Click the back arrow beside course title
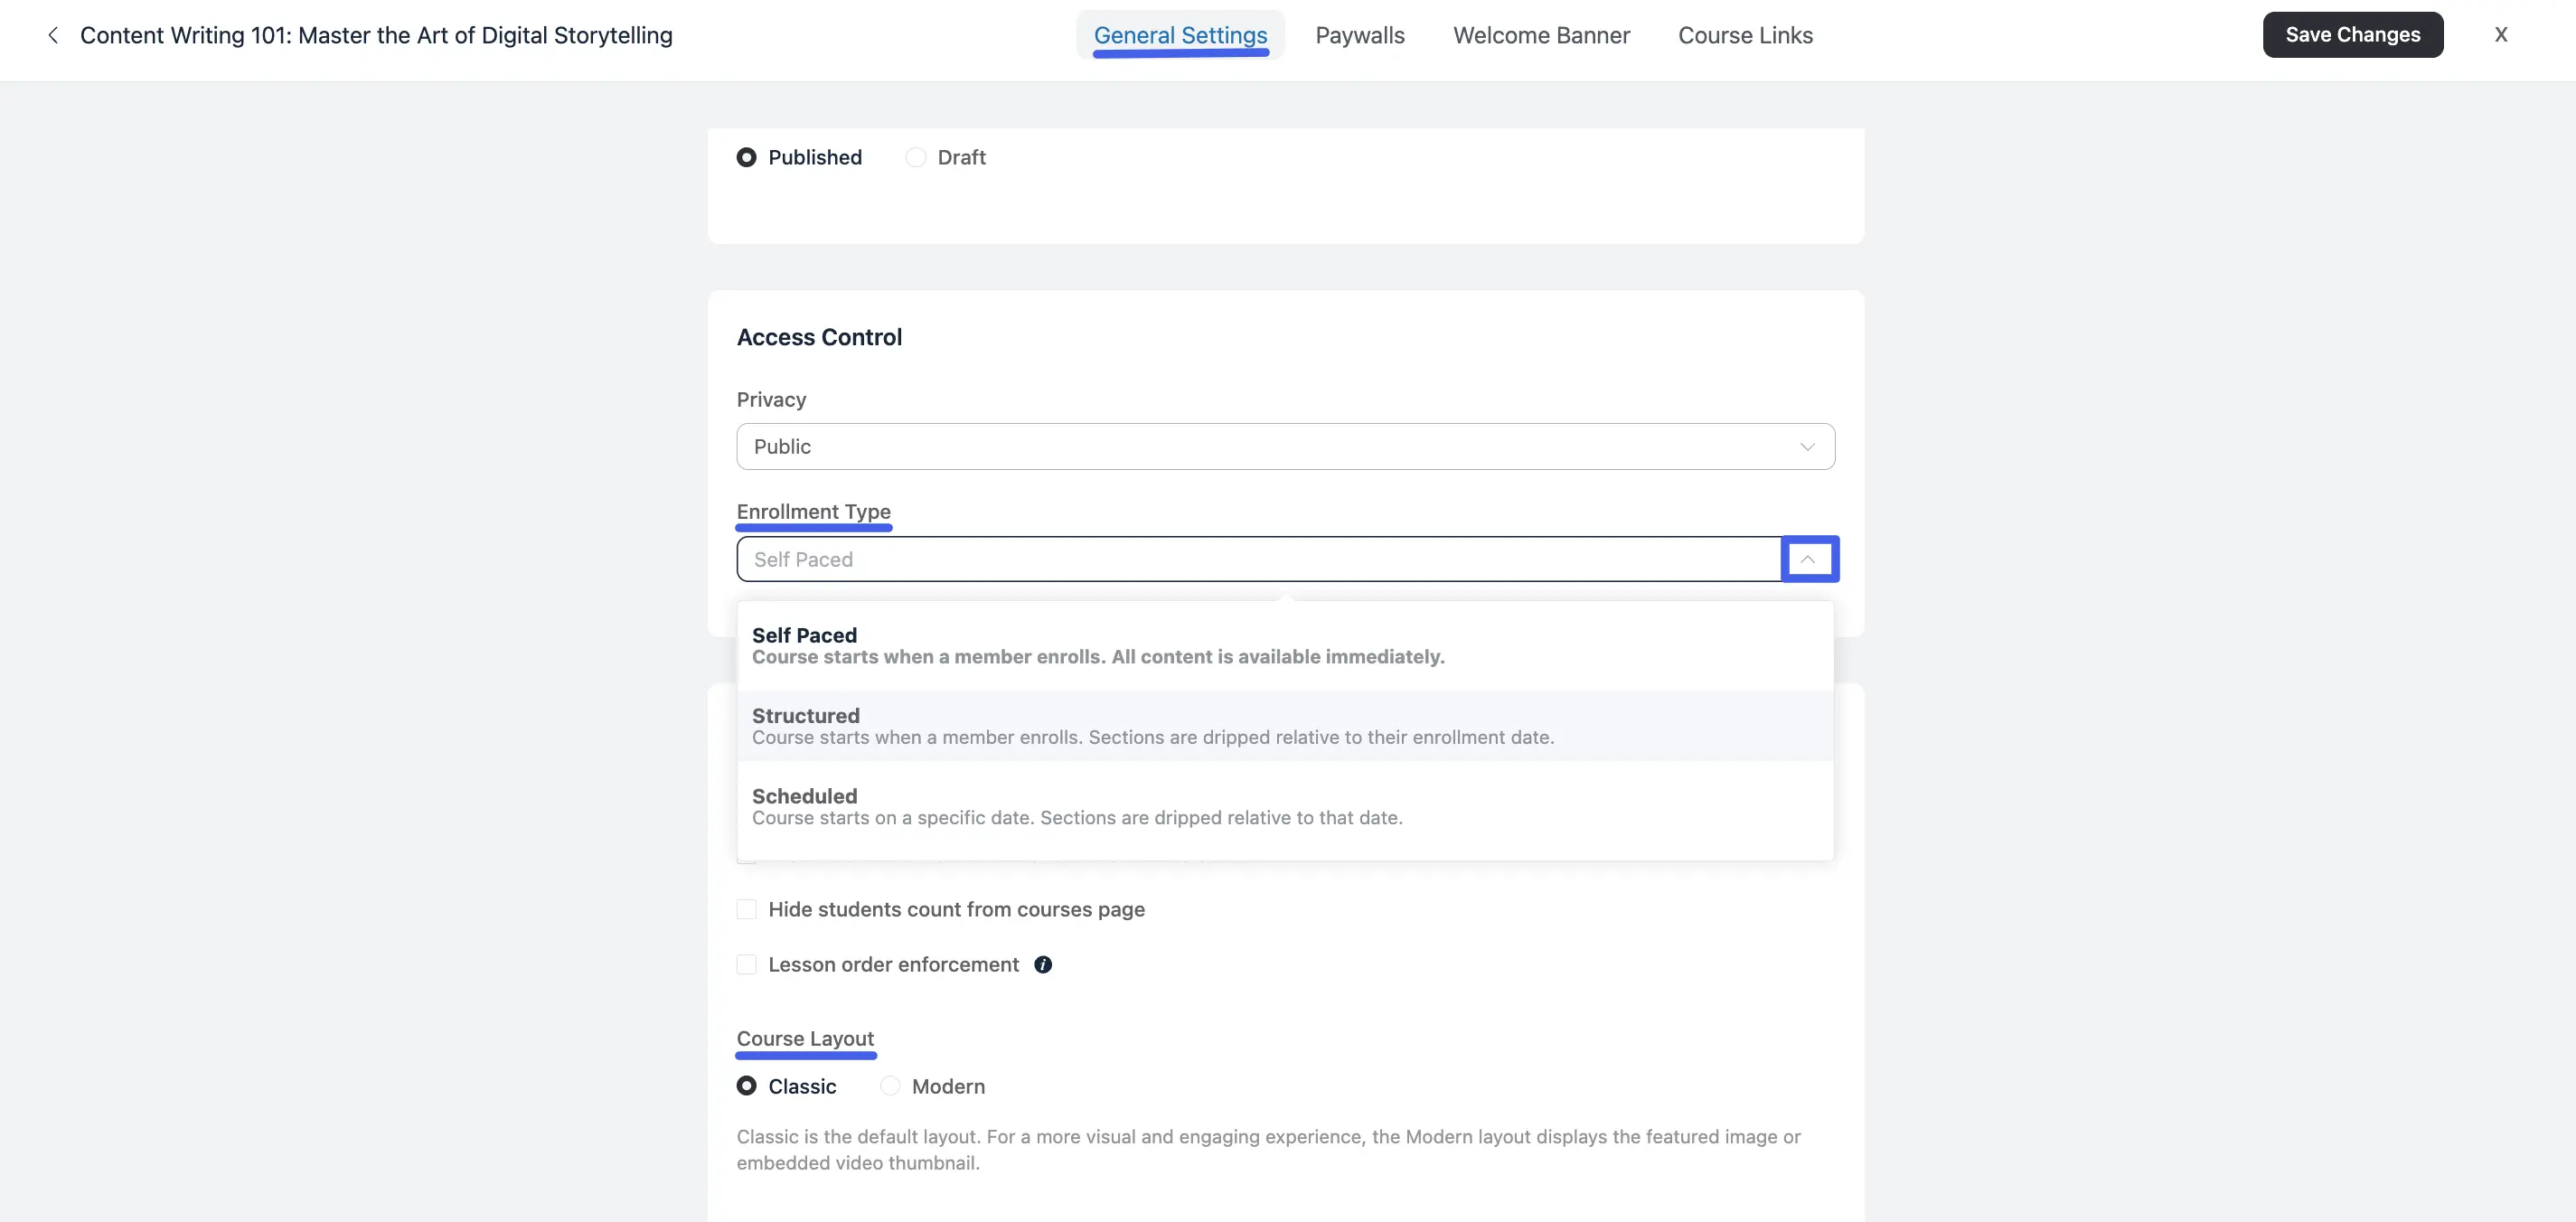 point(53,35)
